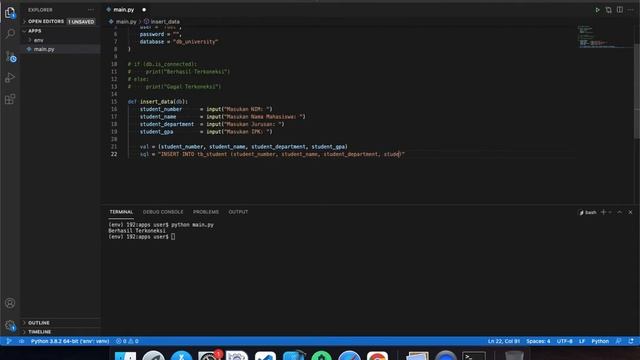This screenshot has height=360, width=640.
Task: Select the bash terminal shell label
Action: click(588, 213)
